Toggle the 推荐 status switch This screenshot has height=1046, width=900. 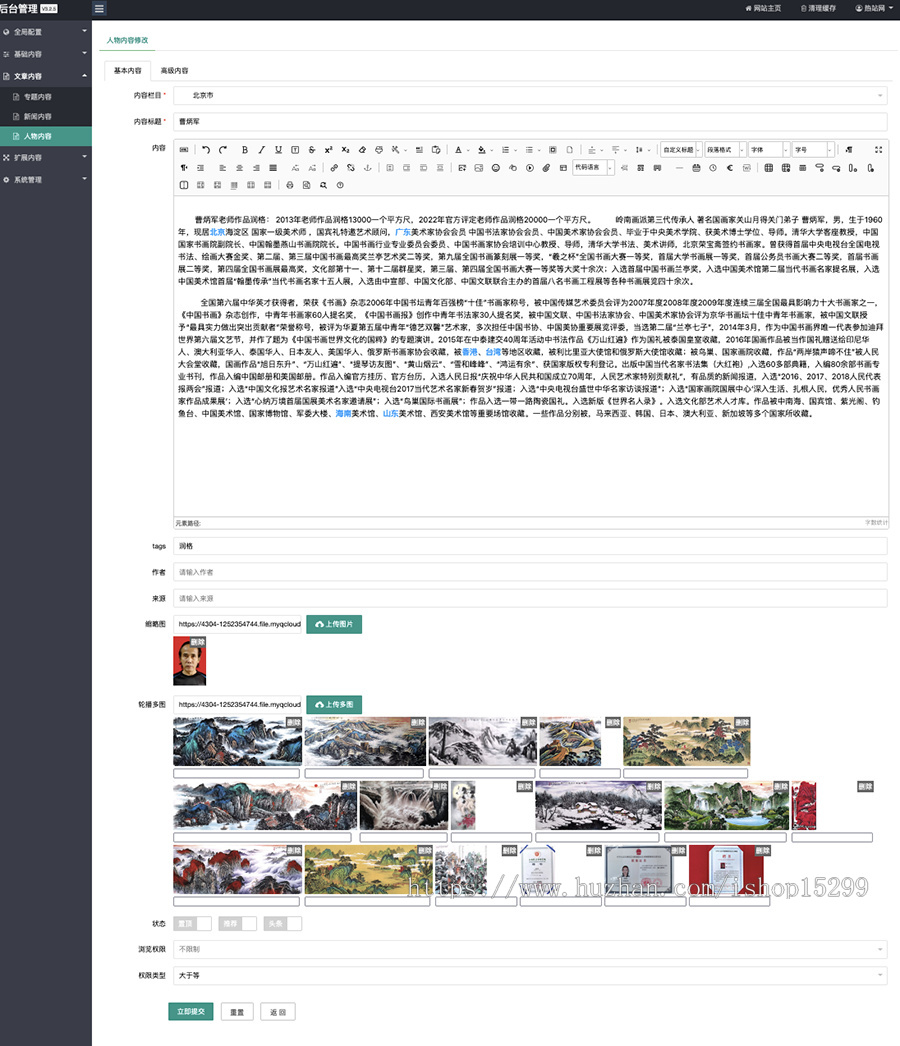[x=238, y=924]
